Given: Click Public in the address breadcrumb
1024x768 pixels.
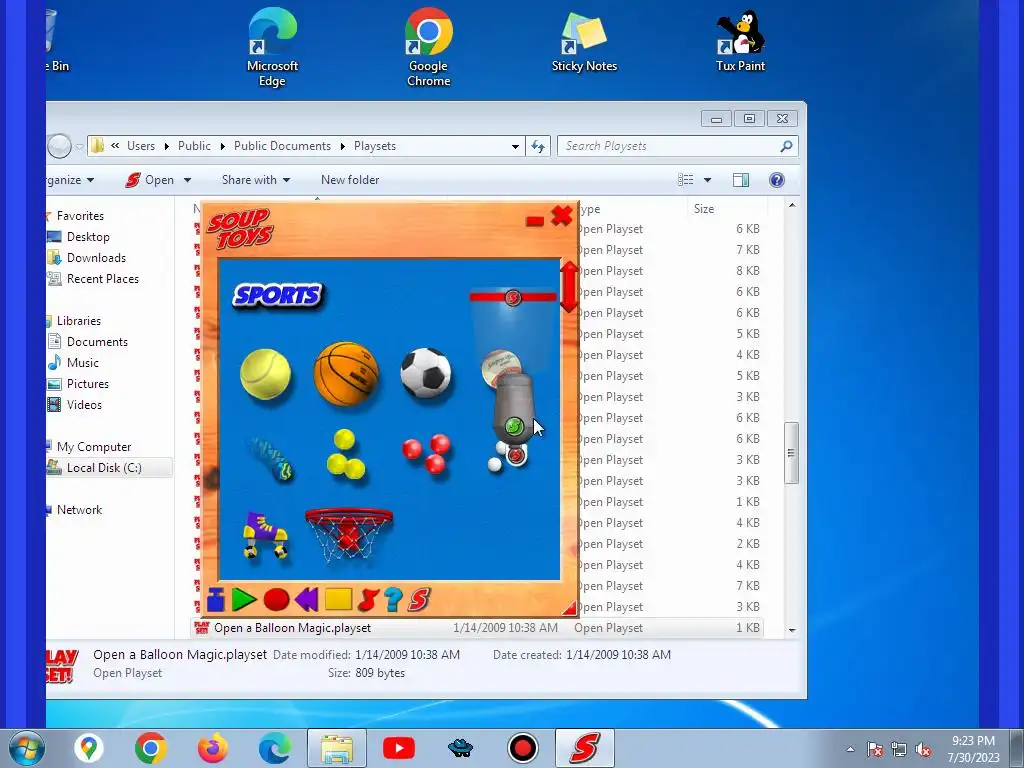Looking at the screenshot, I should tap(194, 146).
